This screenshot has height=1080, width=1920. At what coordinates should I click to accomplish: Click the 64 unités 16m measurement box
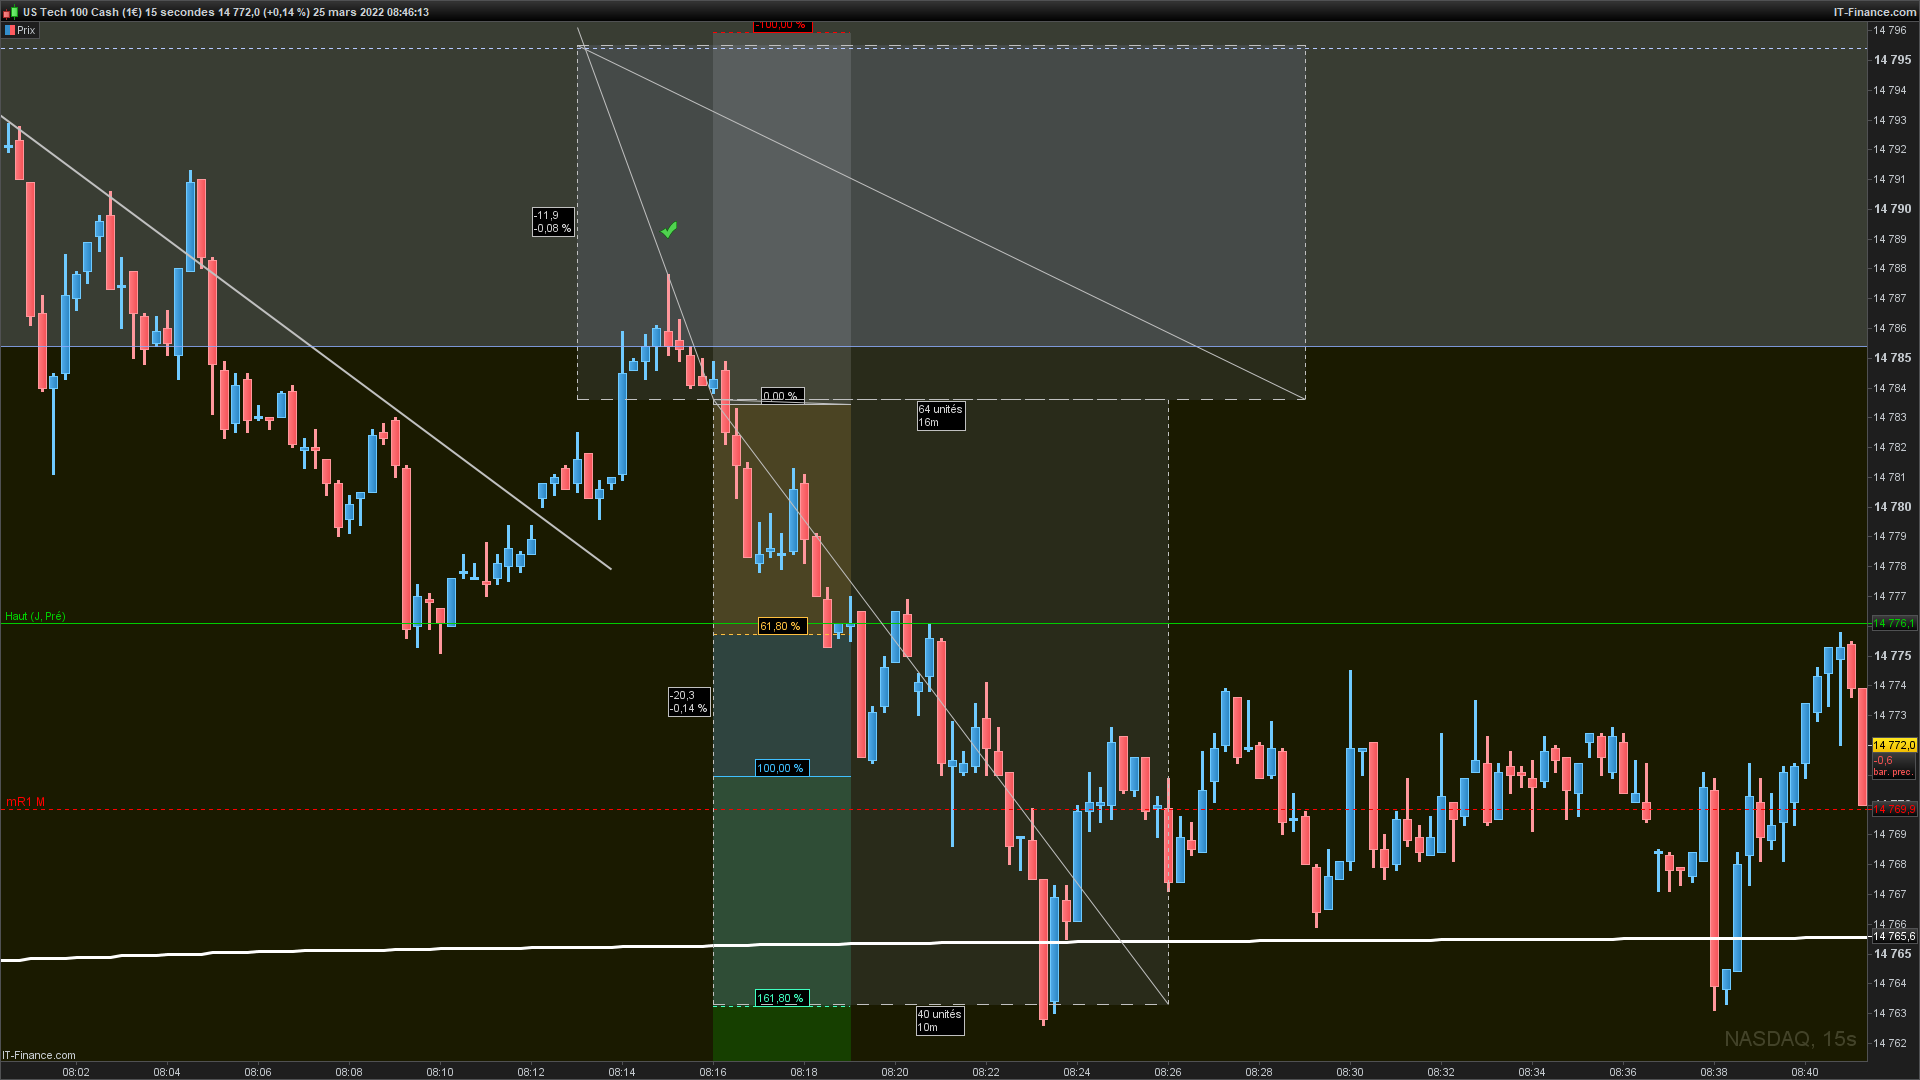pos(940,415)
